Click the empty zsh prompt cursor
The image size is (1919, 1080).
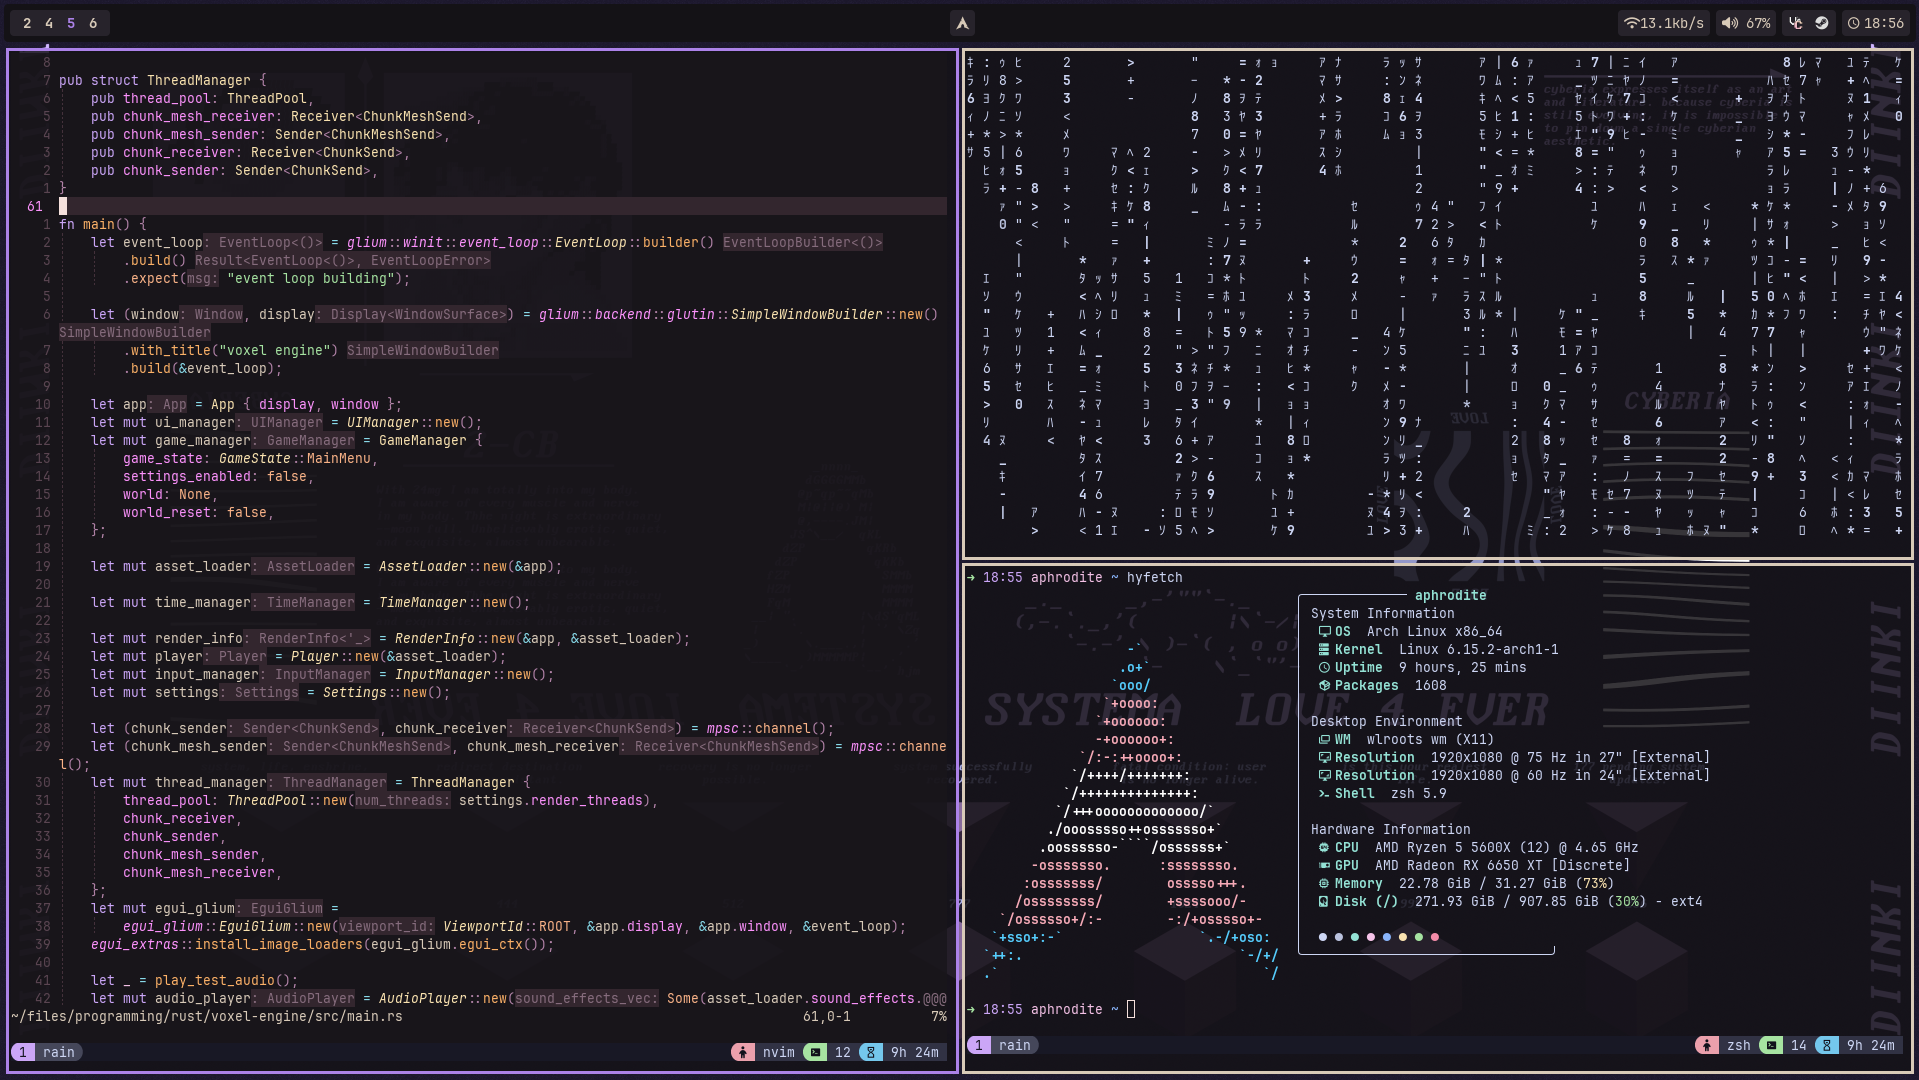(x=1131, y=1009)
